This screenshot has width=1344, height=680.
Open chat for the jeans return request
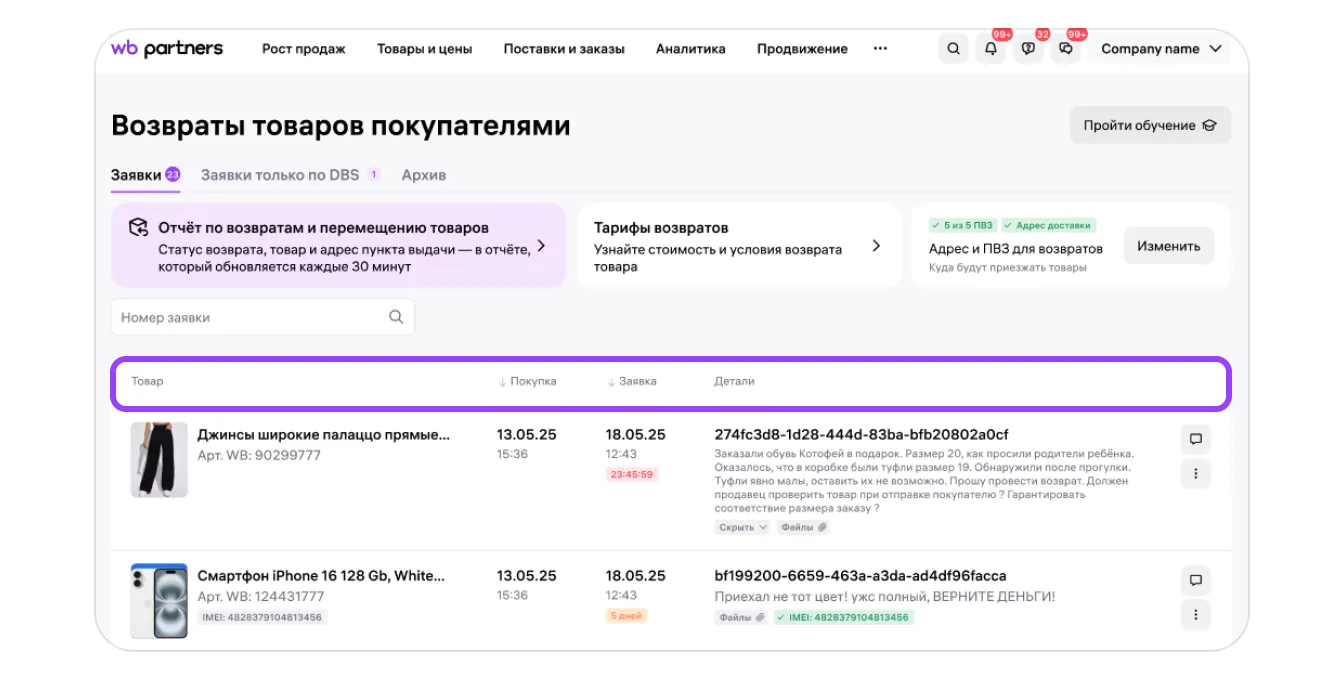click(x=1195, y=439)
